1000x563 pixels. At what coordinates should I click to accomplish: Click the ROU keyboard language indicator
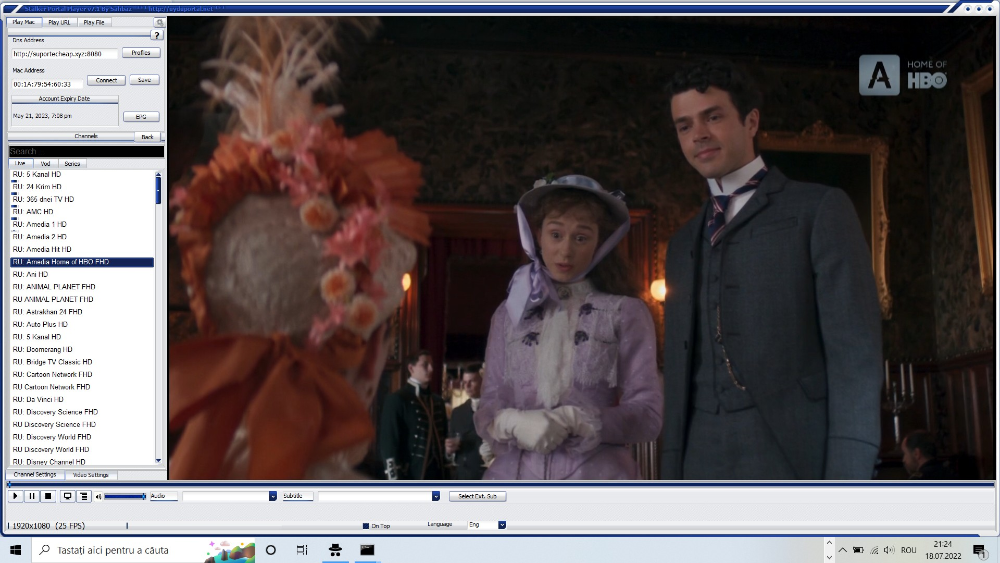pos(909,550)
